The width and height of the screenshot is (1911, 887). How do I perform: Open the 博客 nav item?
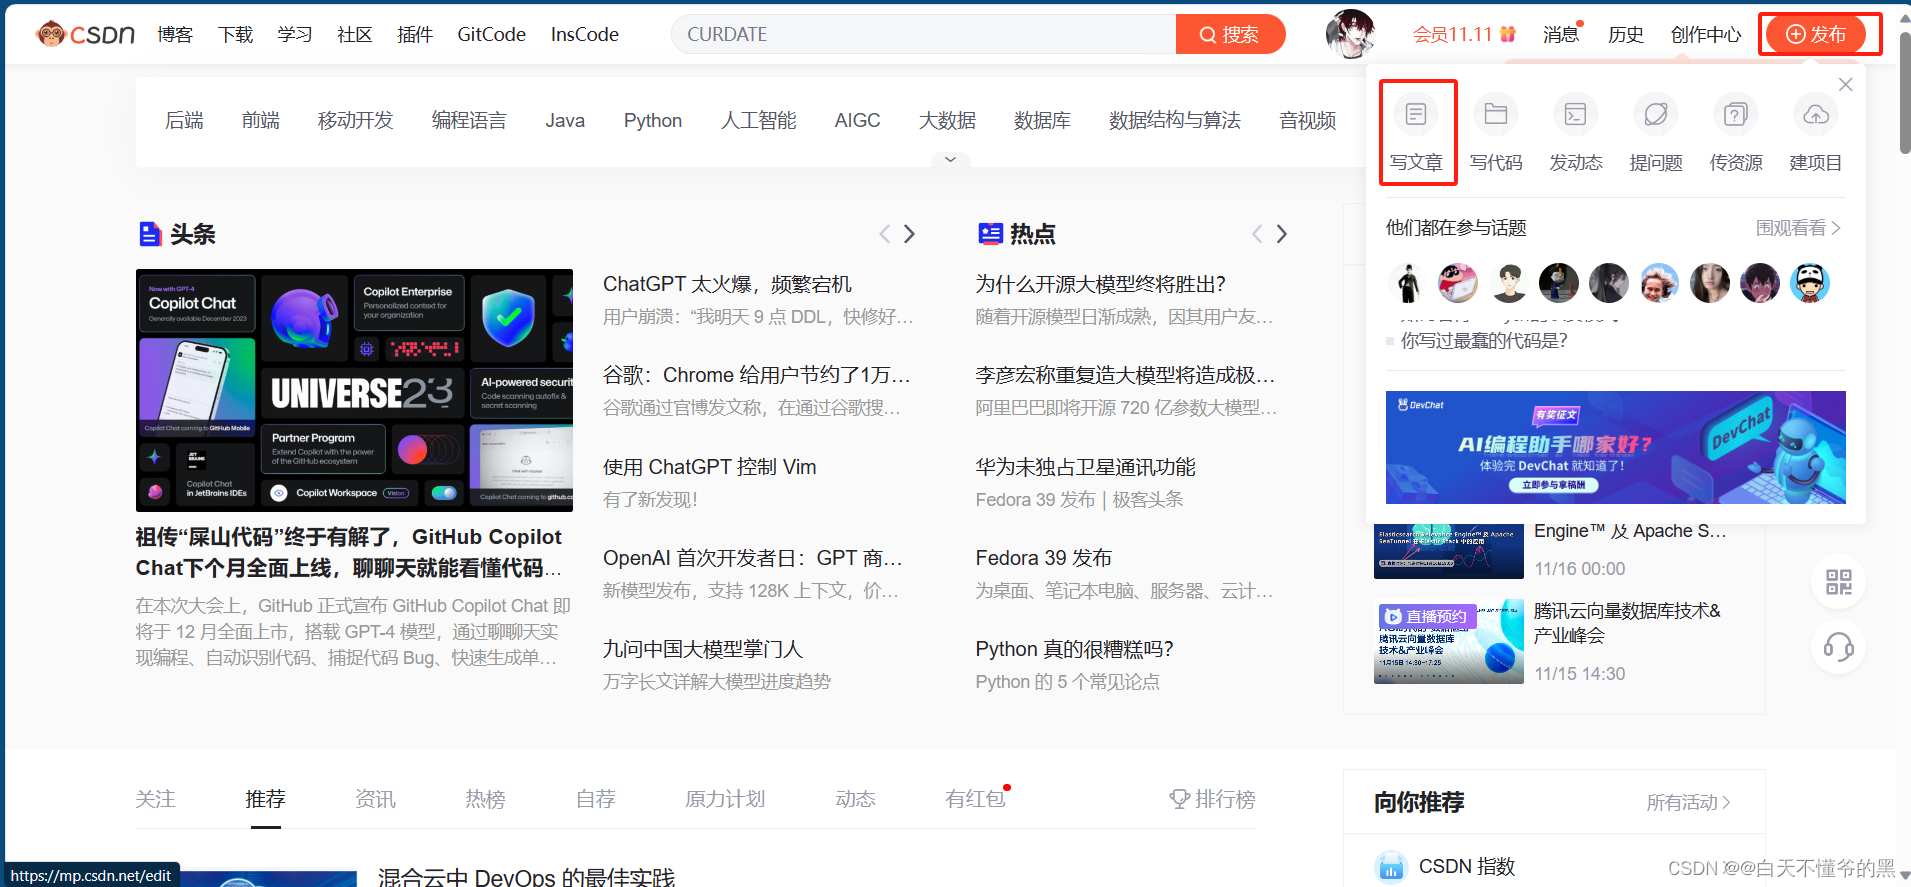point(175,34)
